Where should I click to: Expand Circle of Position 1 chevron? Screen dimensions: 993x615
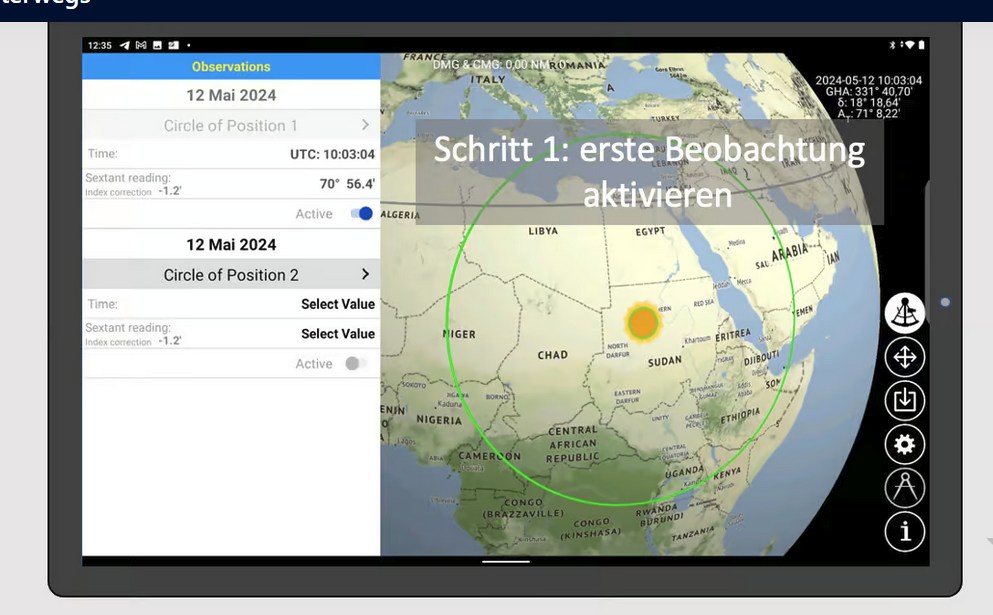coord(365,125)
